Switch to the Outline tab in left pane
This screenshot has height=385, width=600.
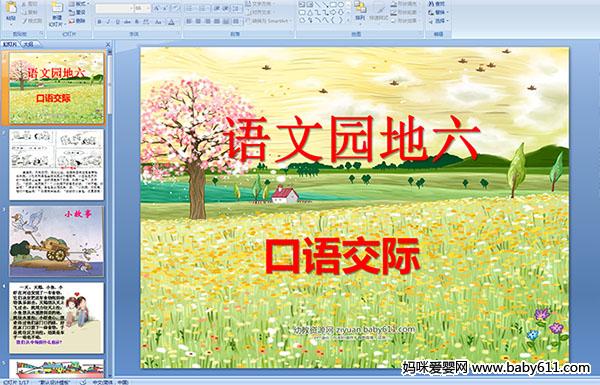pos(28,44)
